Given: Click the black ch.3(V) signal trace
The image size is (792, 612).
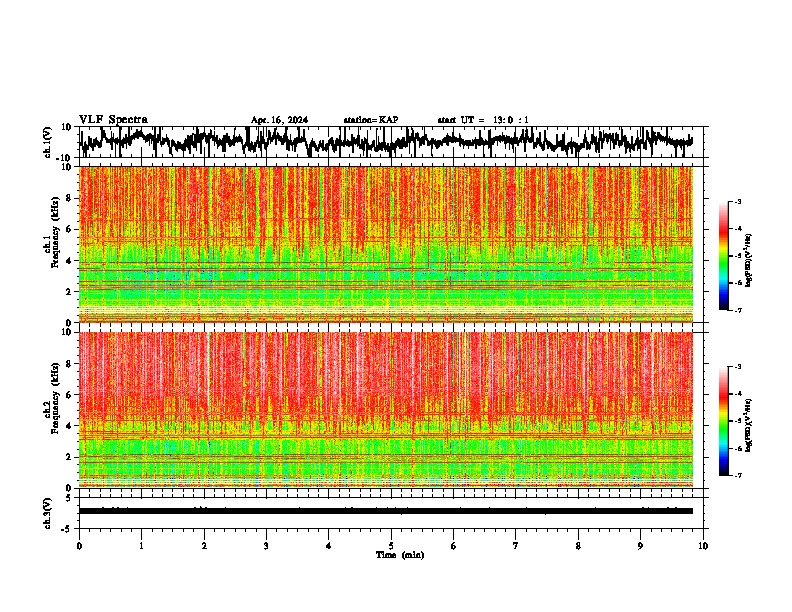Looking at the screenshot, I should (386, 511).
